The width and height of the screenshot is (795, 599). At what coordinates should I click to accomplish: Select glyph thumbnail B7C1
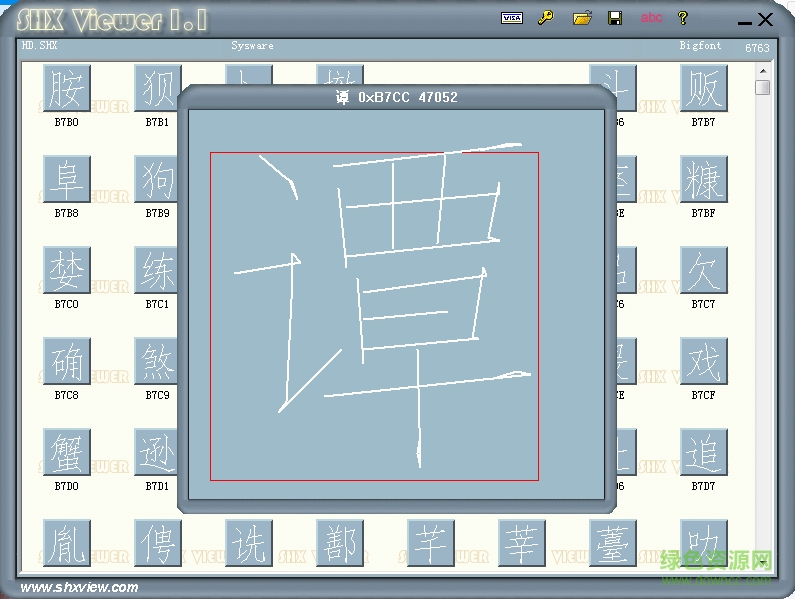pos(156,270)
